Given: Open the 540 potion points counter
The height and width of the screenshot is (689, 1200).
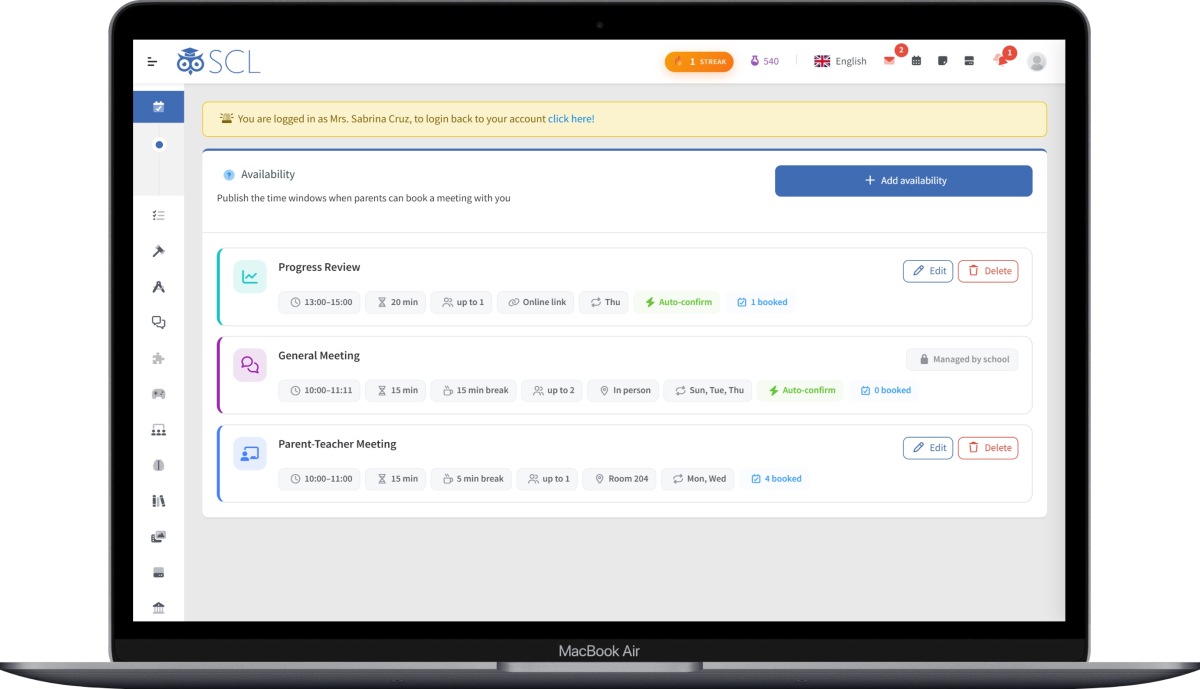Looking at the screenshot, I should [x=763, y=61].
